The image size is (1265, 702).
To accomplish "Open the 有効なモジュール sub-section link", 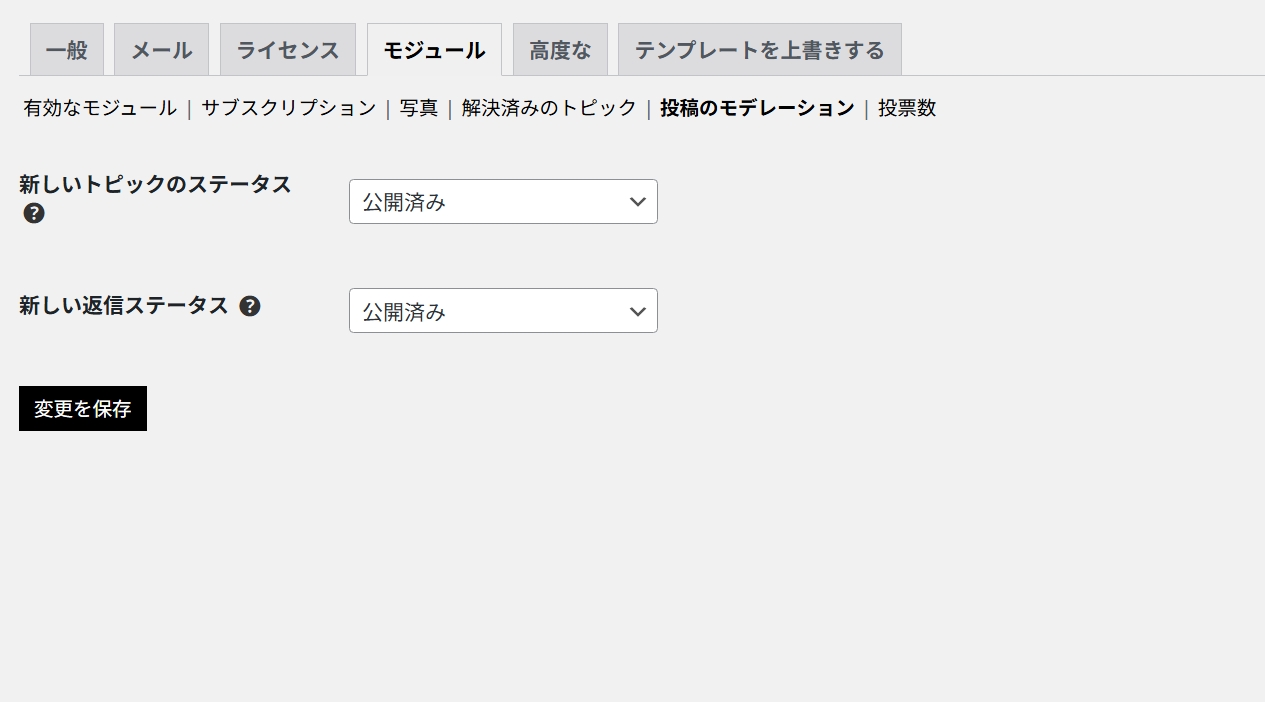I will [x=100, y=108].
